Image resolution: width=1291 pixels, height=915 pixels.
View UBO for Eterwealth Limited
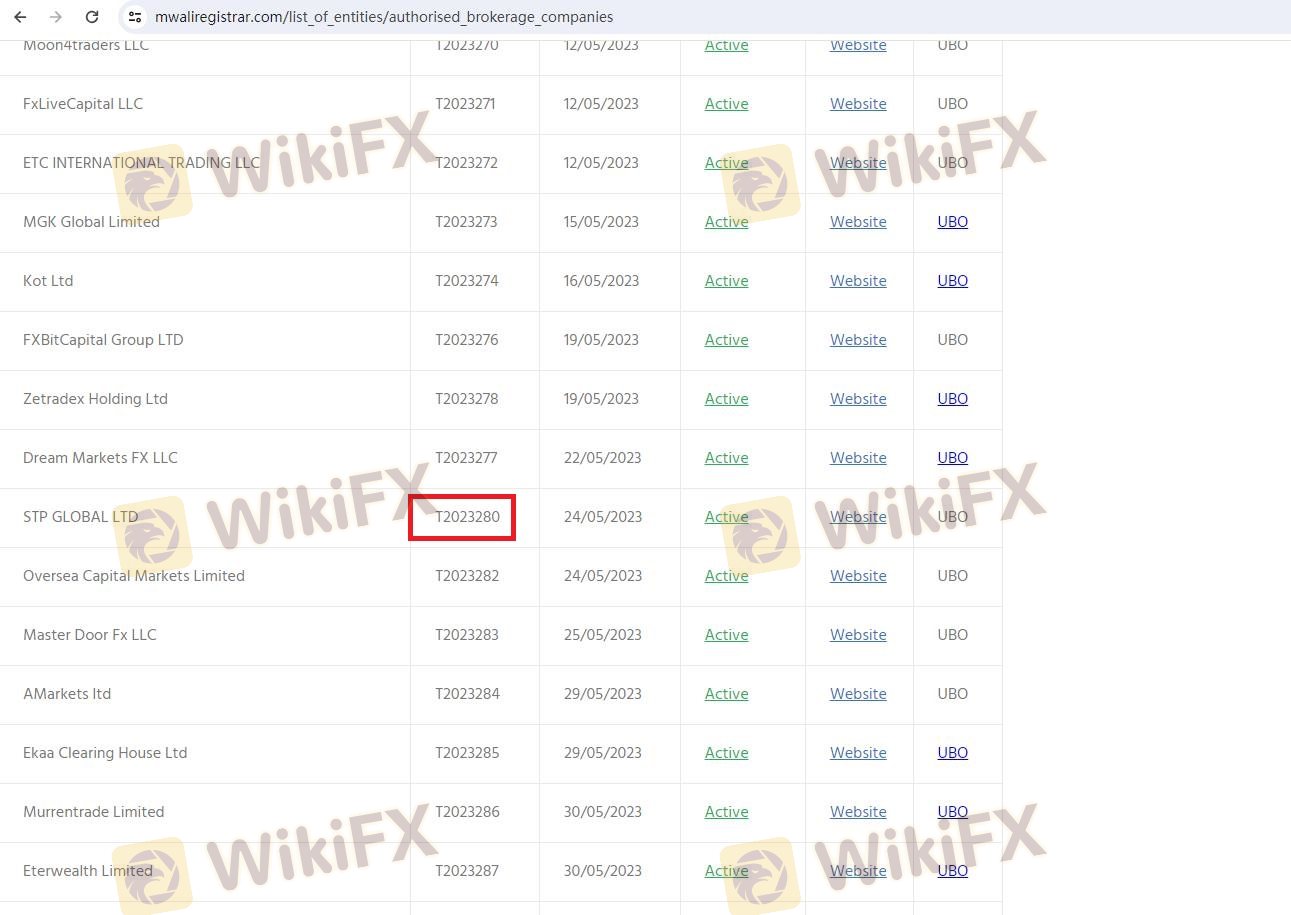pyautogui.click(x=953, y=871)
